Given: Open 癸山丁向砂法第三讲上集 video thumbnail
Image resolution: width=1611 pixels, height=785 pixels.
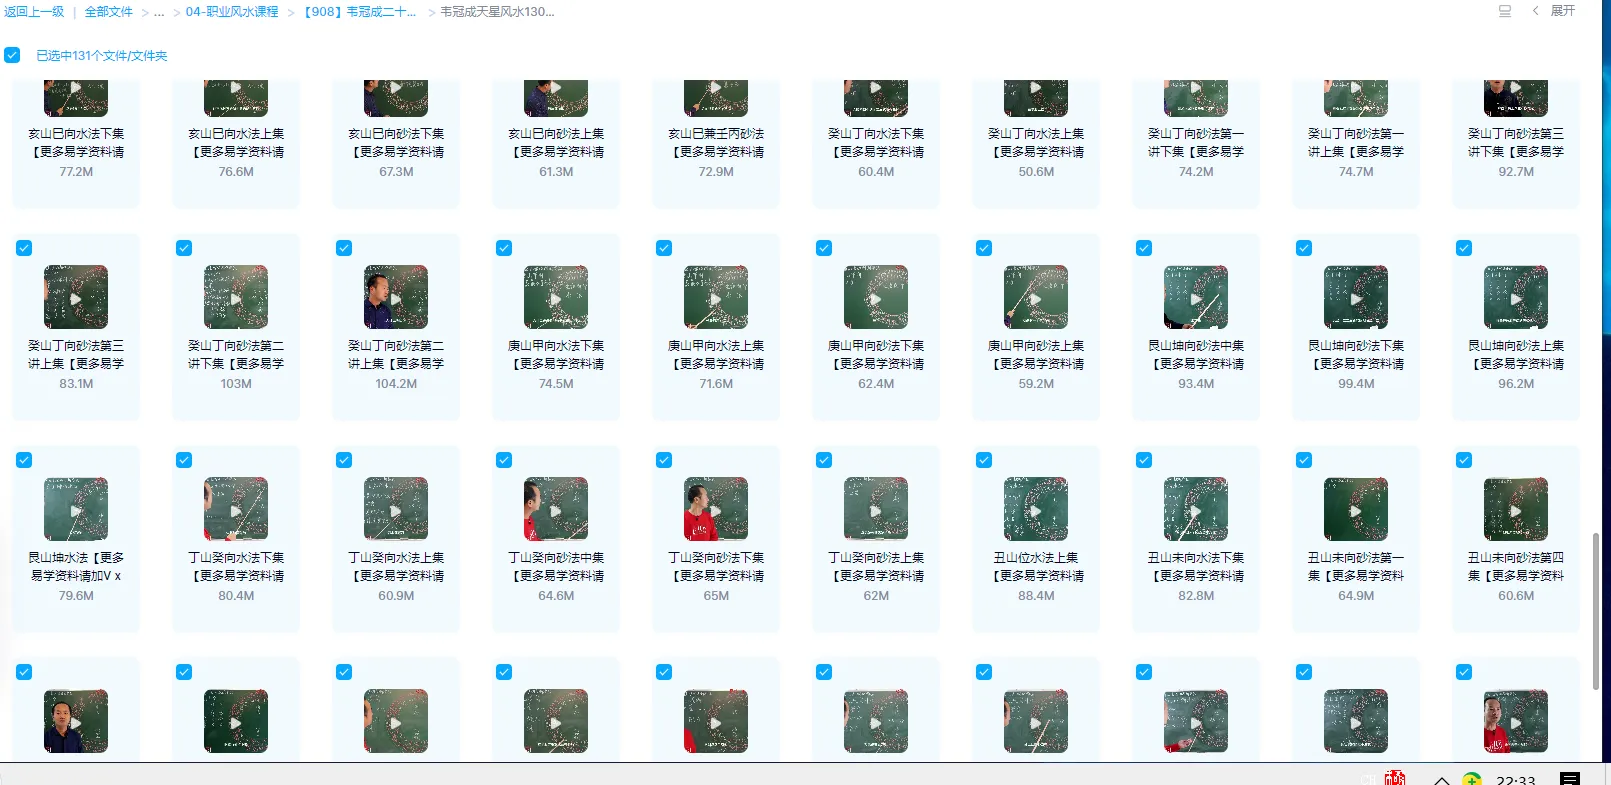Looking at the screenshot, I should (x=76, y=297).
